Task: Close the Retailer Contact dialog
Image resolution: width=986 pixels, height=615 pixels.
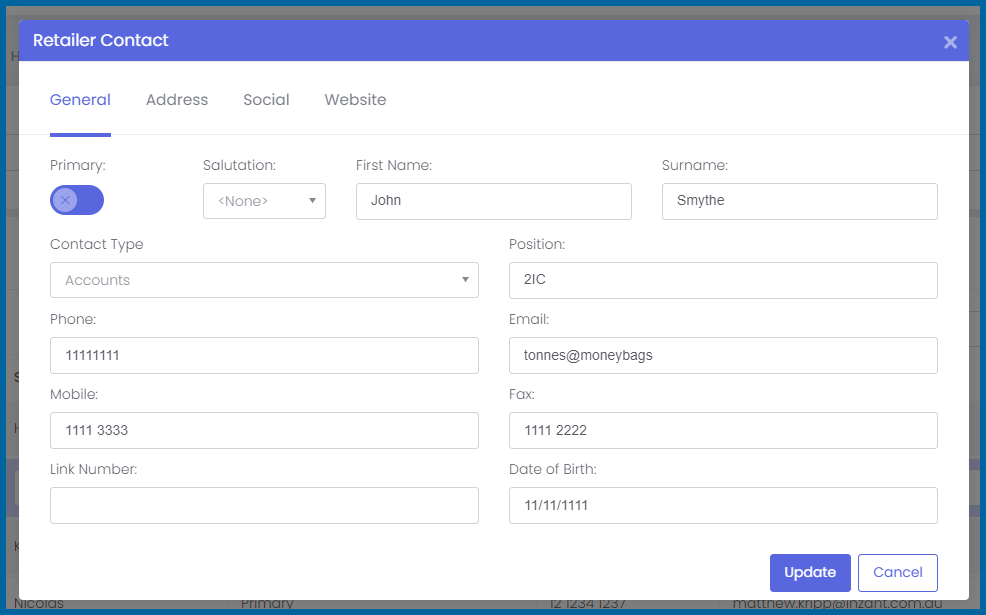Action: (950, 42)
